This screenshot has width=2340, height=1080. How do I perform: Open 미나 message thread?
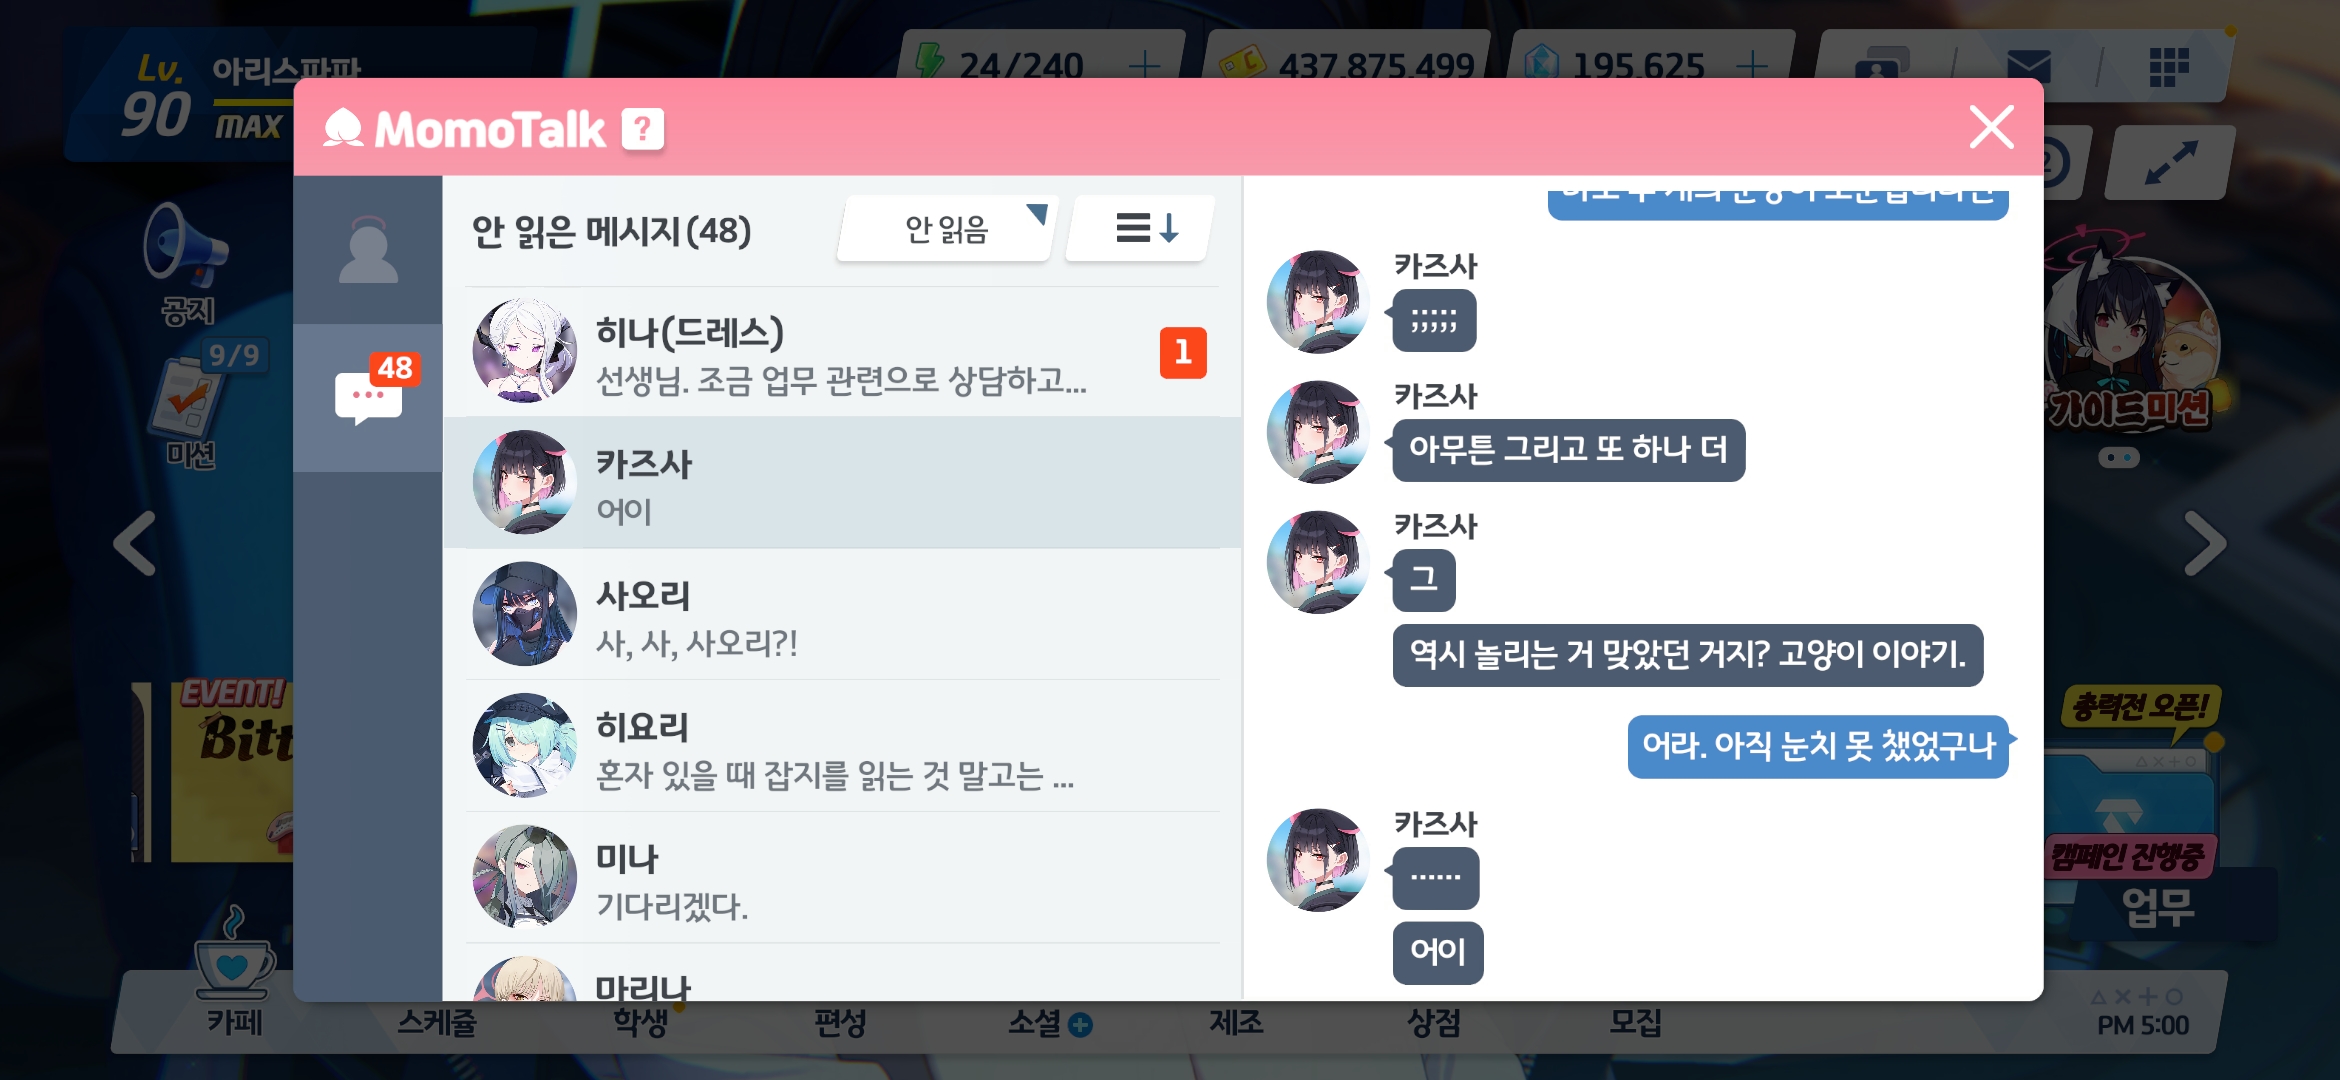(x=842, y=877)
